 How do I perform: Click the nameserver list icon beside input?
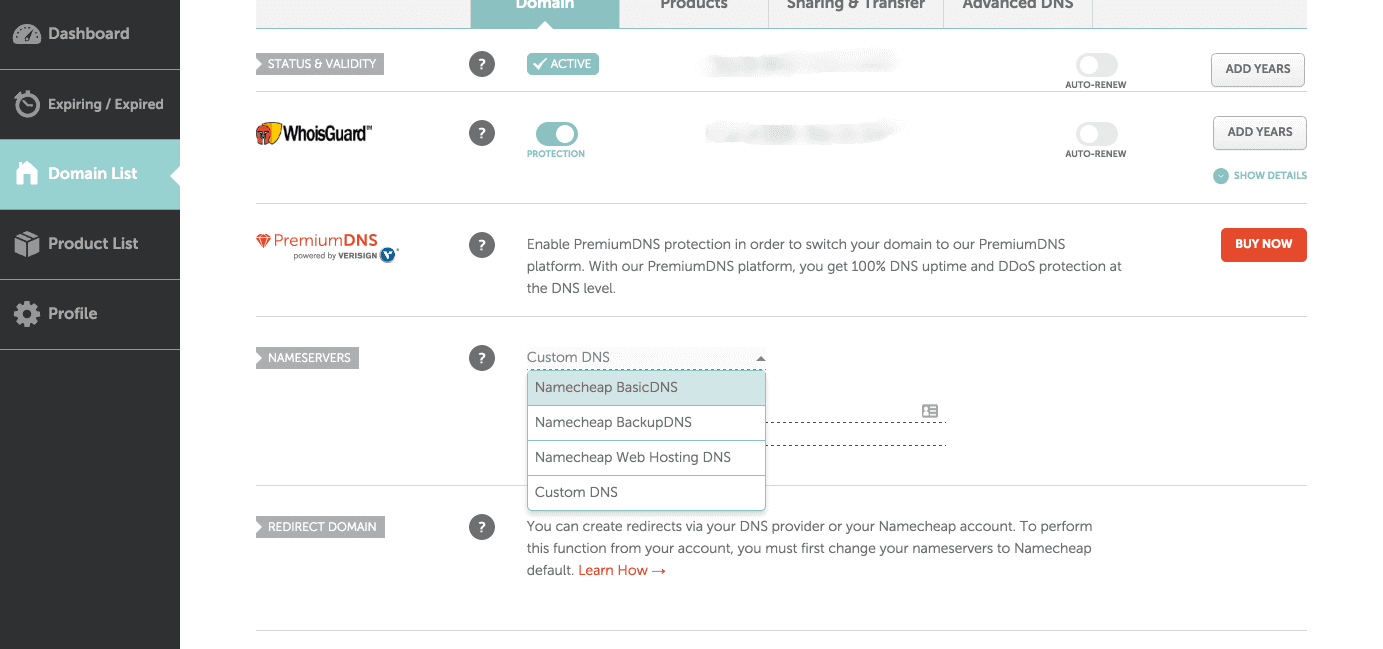pos(930,411)
